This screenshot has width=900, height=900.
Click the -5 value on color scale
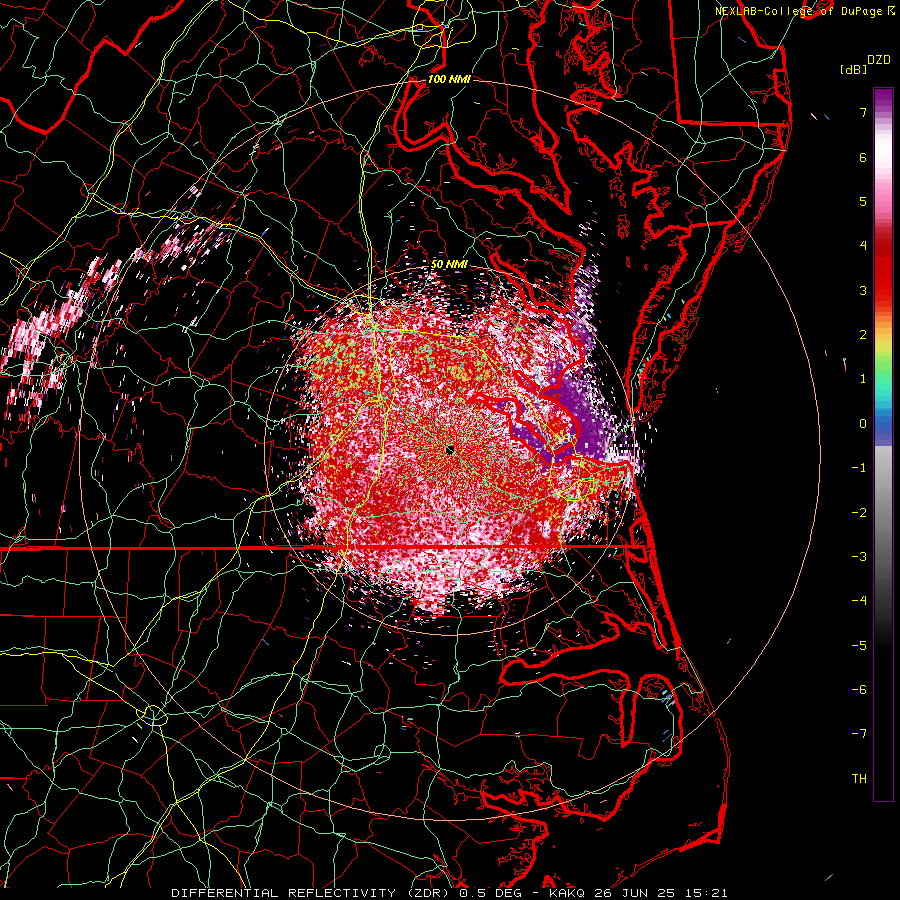click(859, 646)
